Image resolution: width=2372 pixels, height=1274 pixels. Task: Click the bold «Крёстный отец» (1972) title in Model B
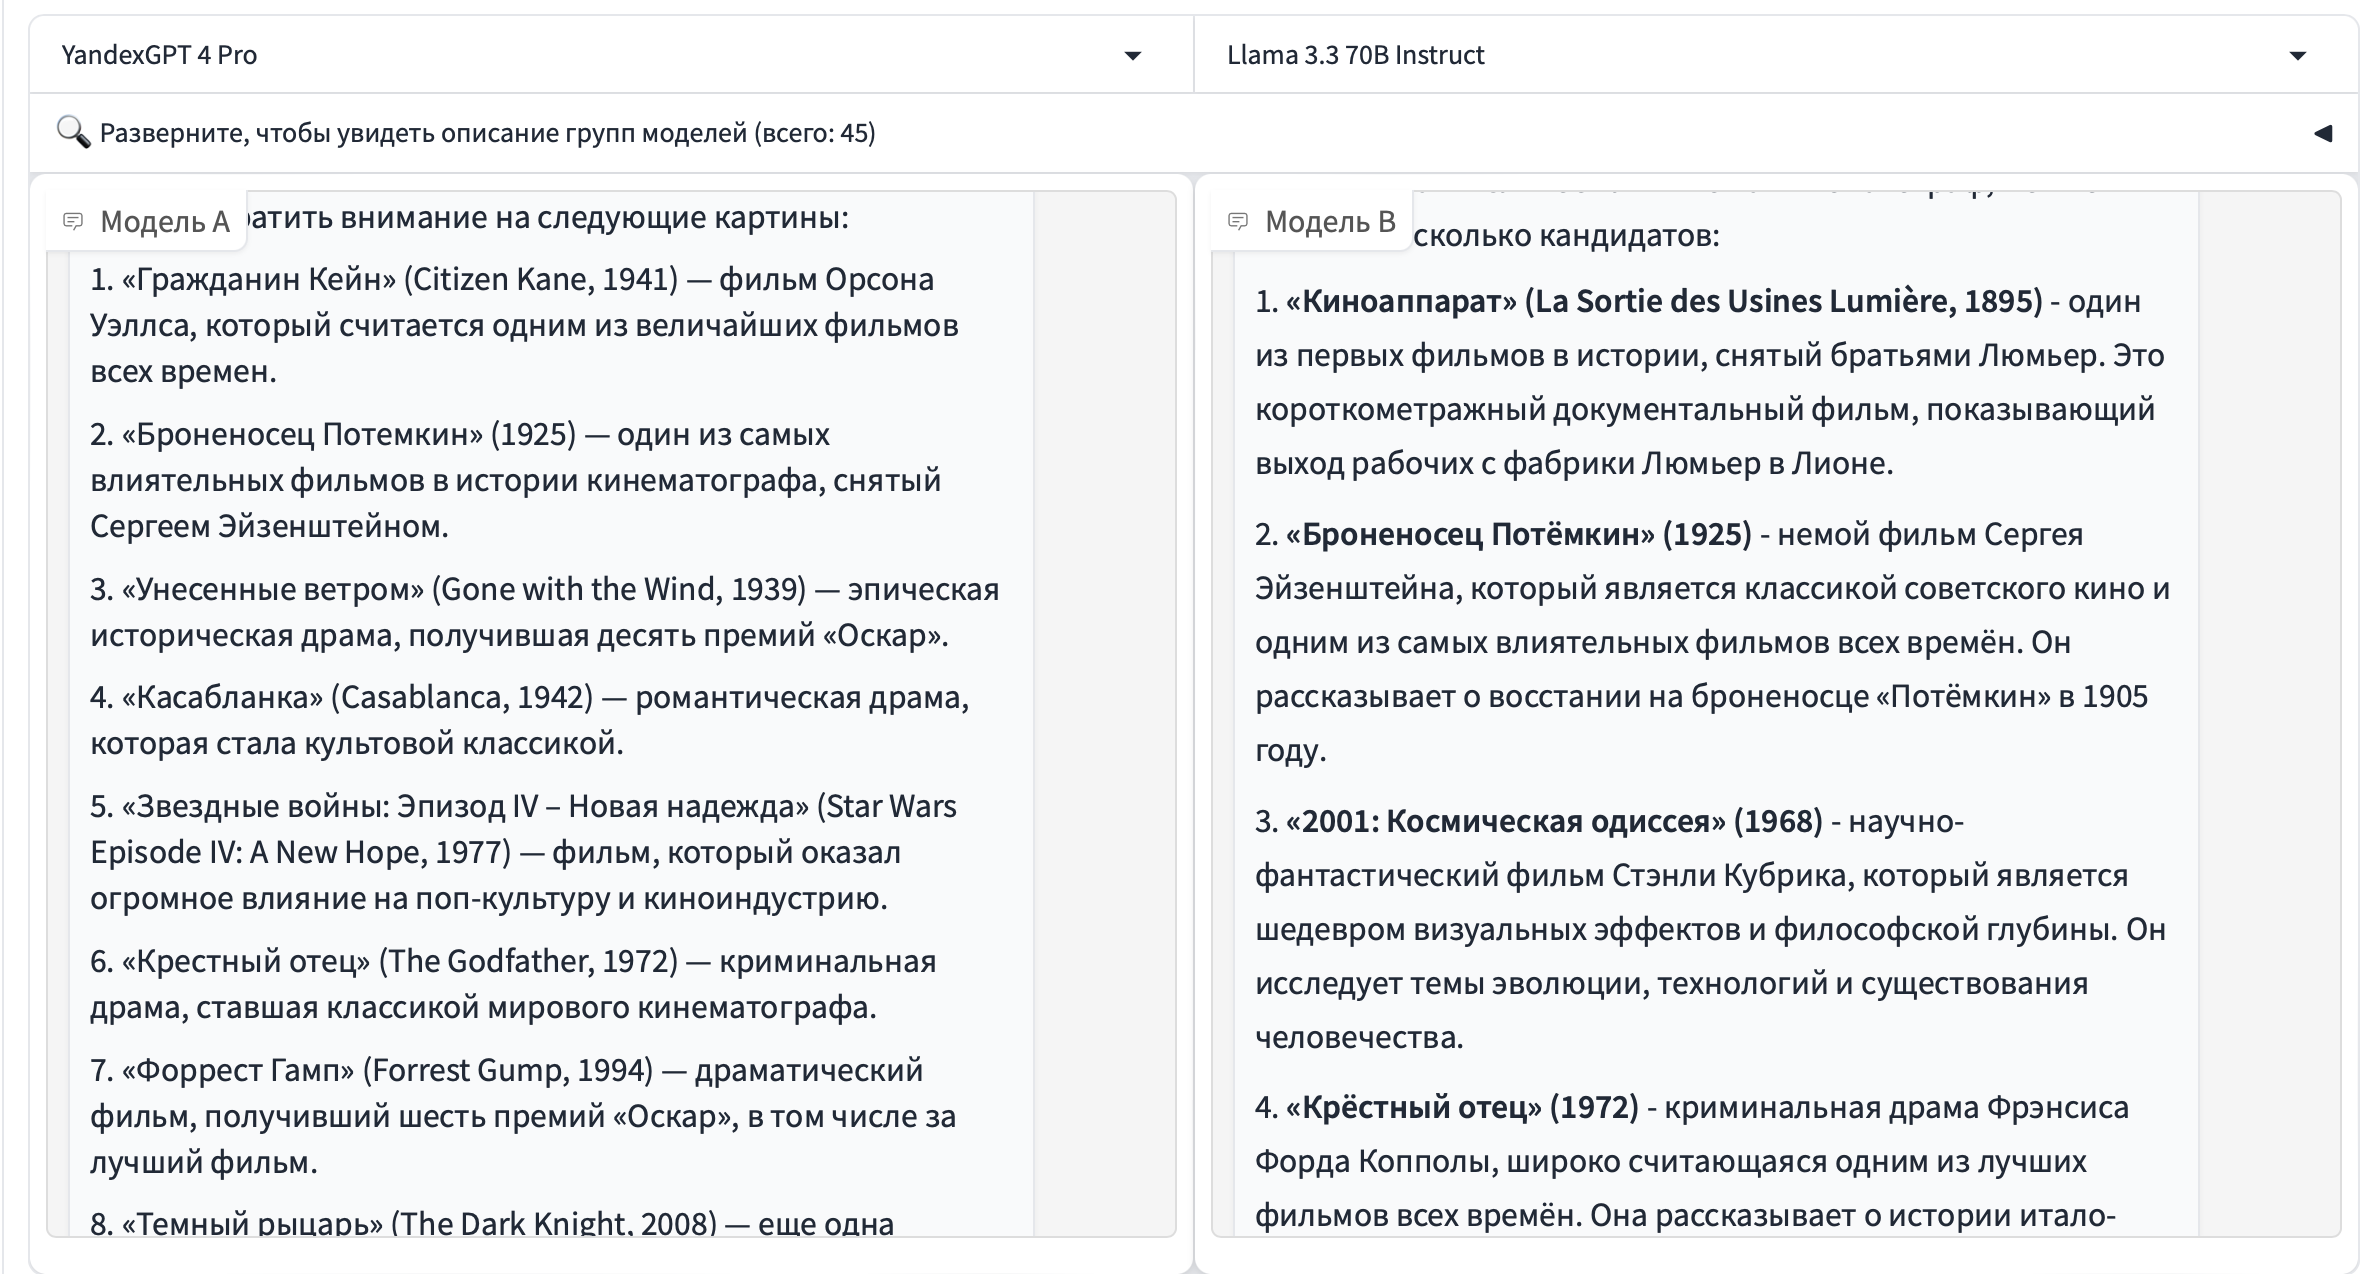coord(1462,1107)
